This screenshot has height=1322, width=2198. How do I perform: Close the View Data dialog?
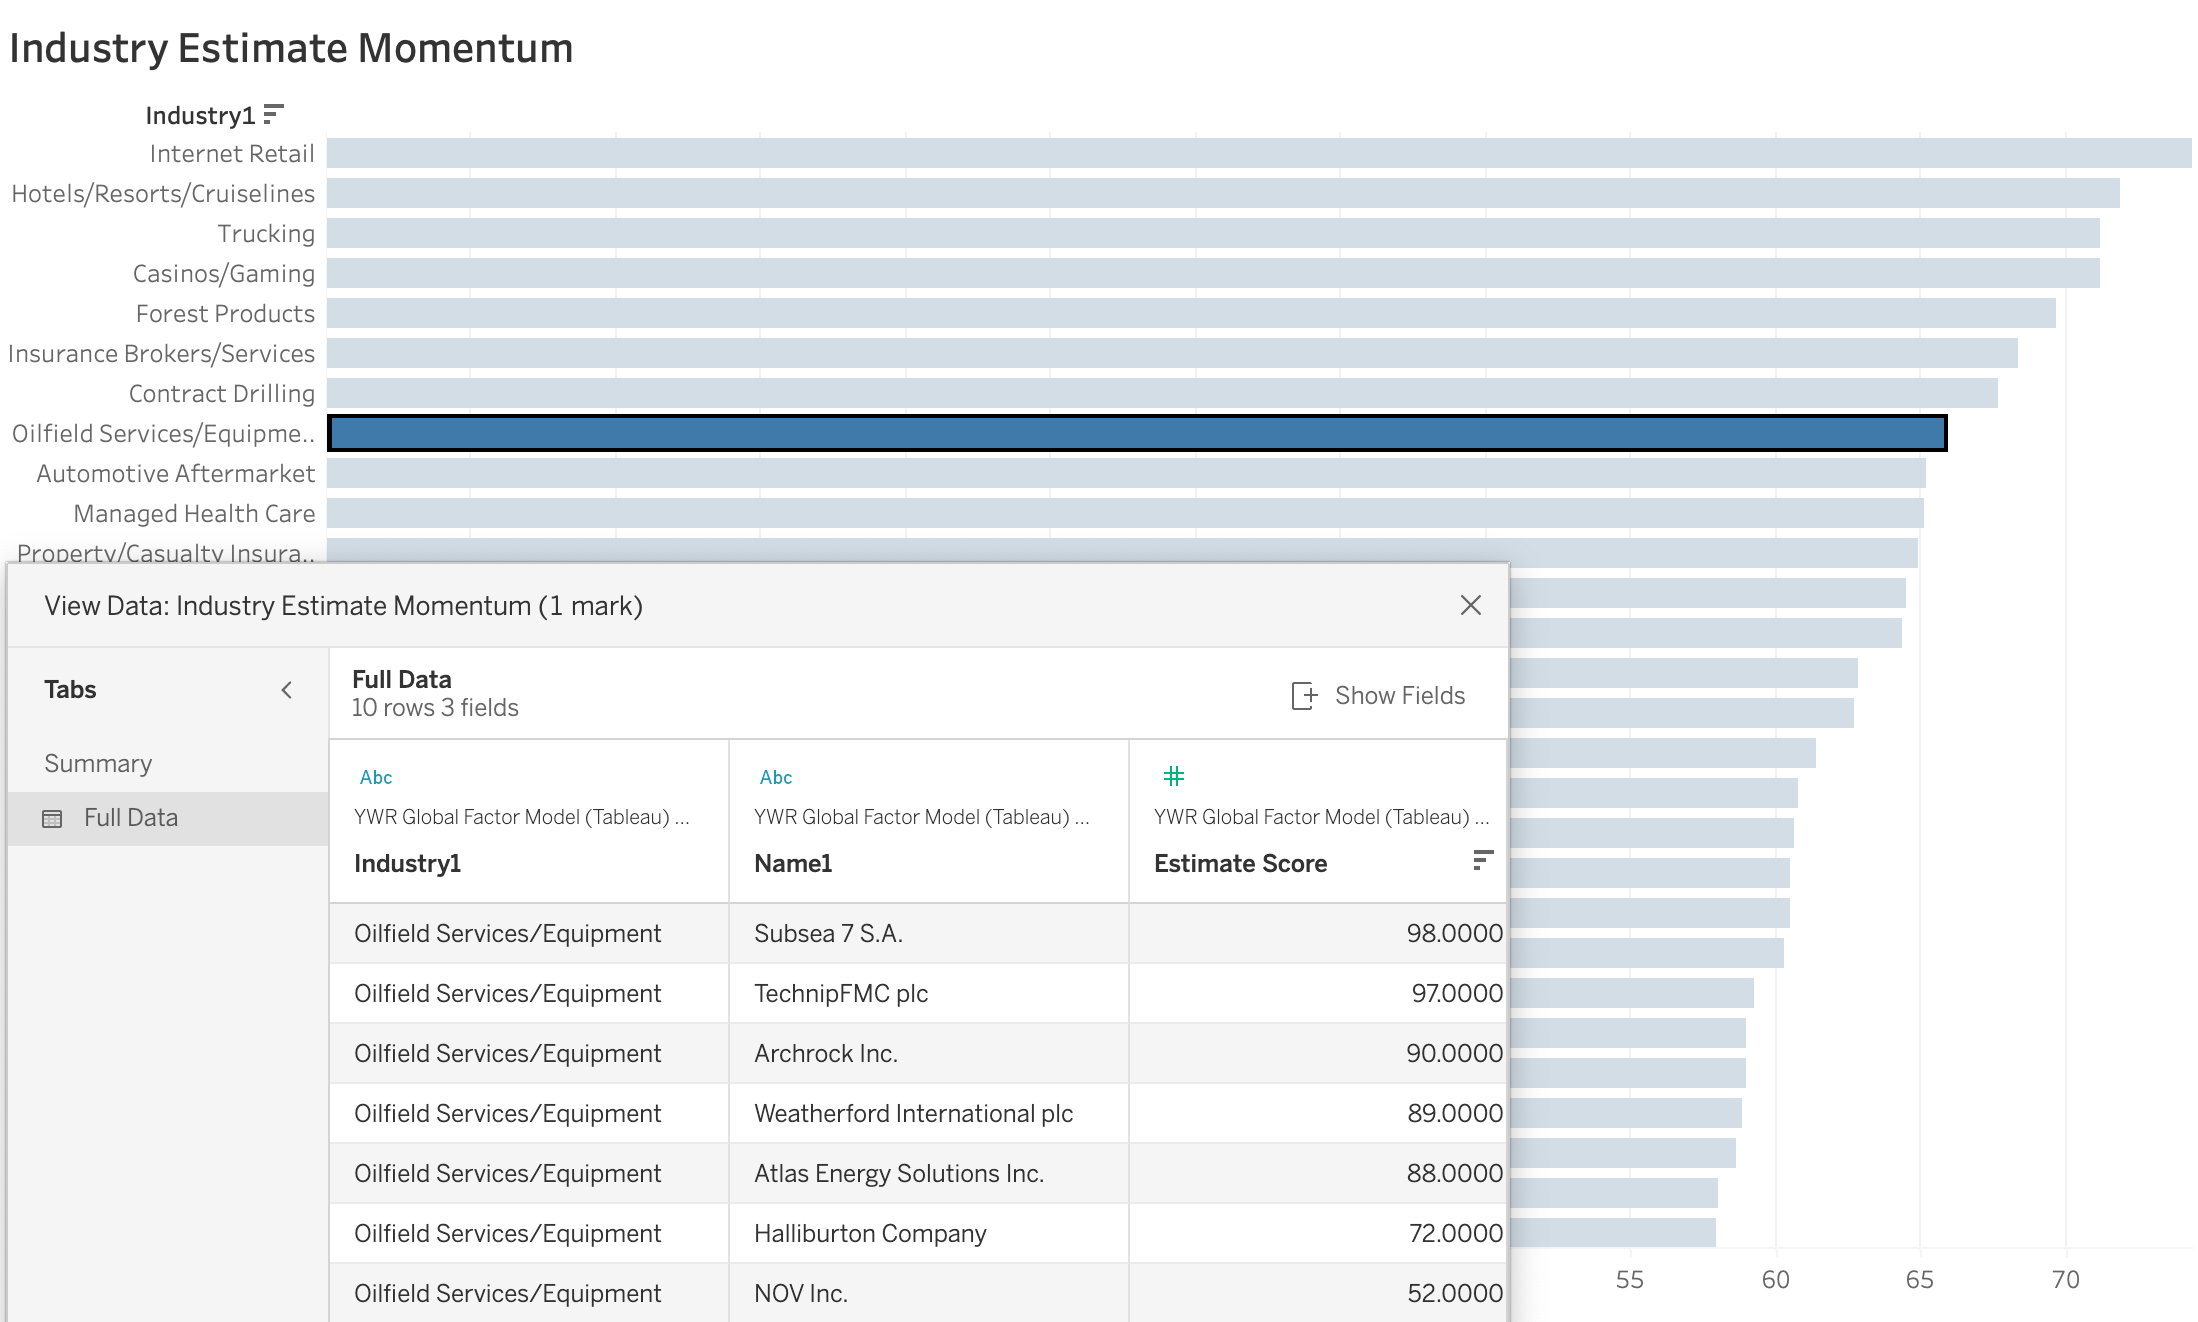[1470, 605]
